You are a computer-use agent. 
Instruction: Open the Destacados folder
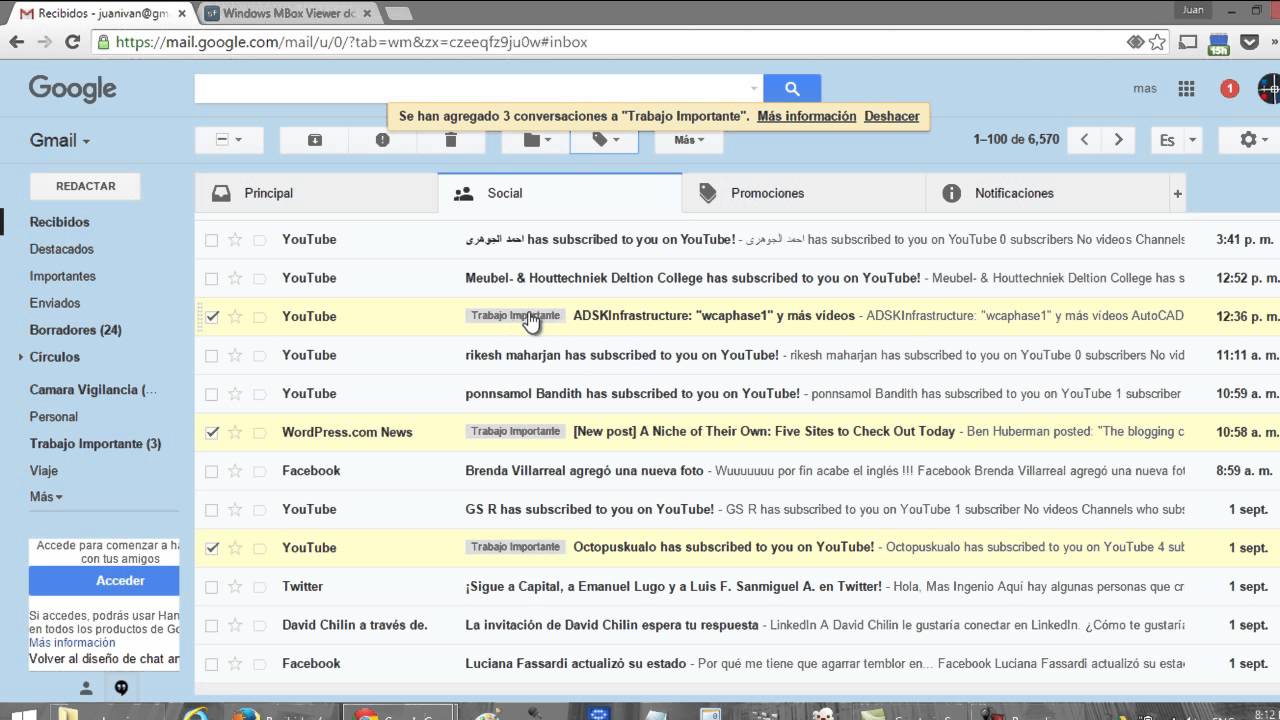point(61,249)
